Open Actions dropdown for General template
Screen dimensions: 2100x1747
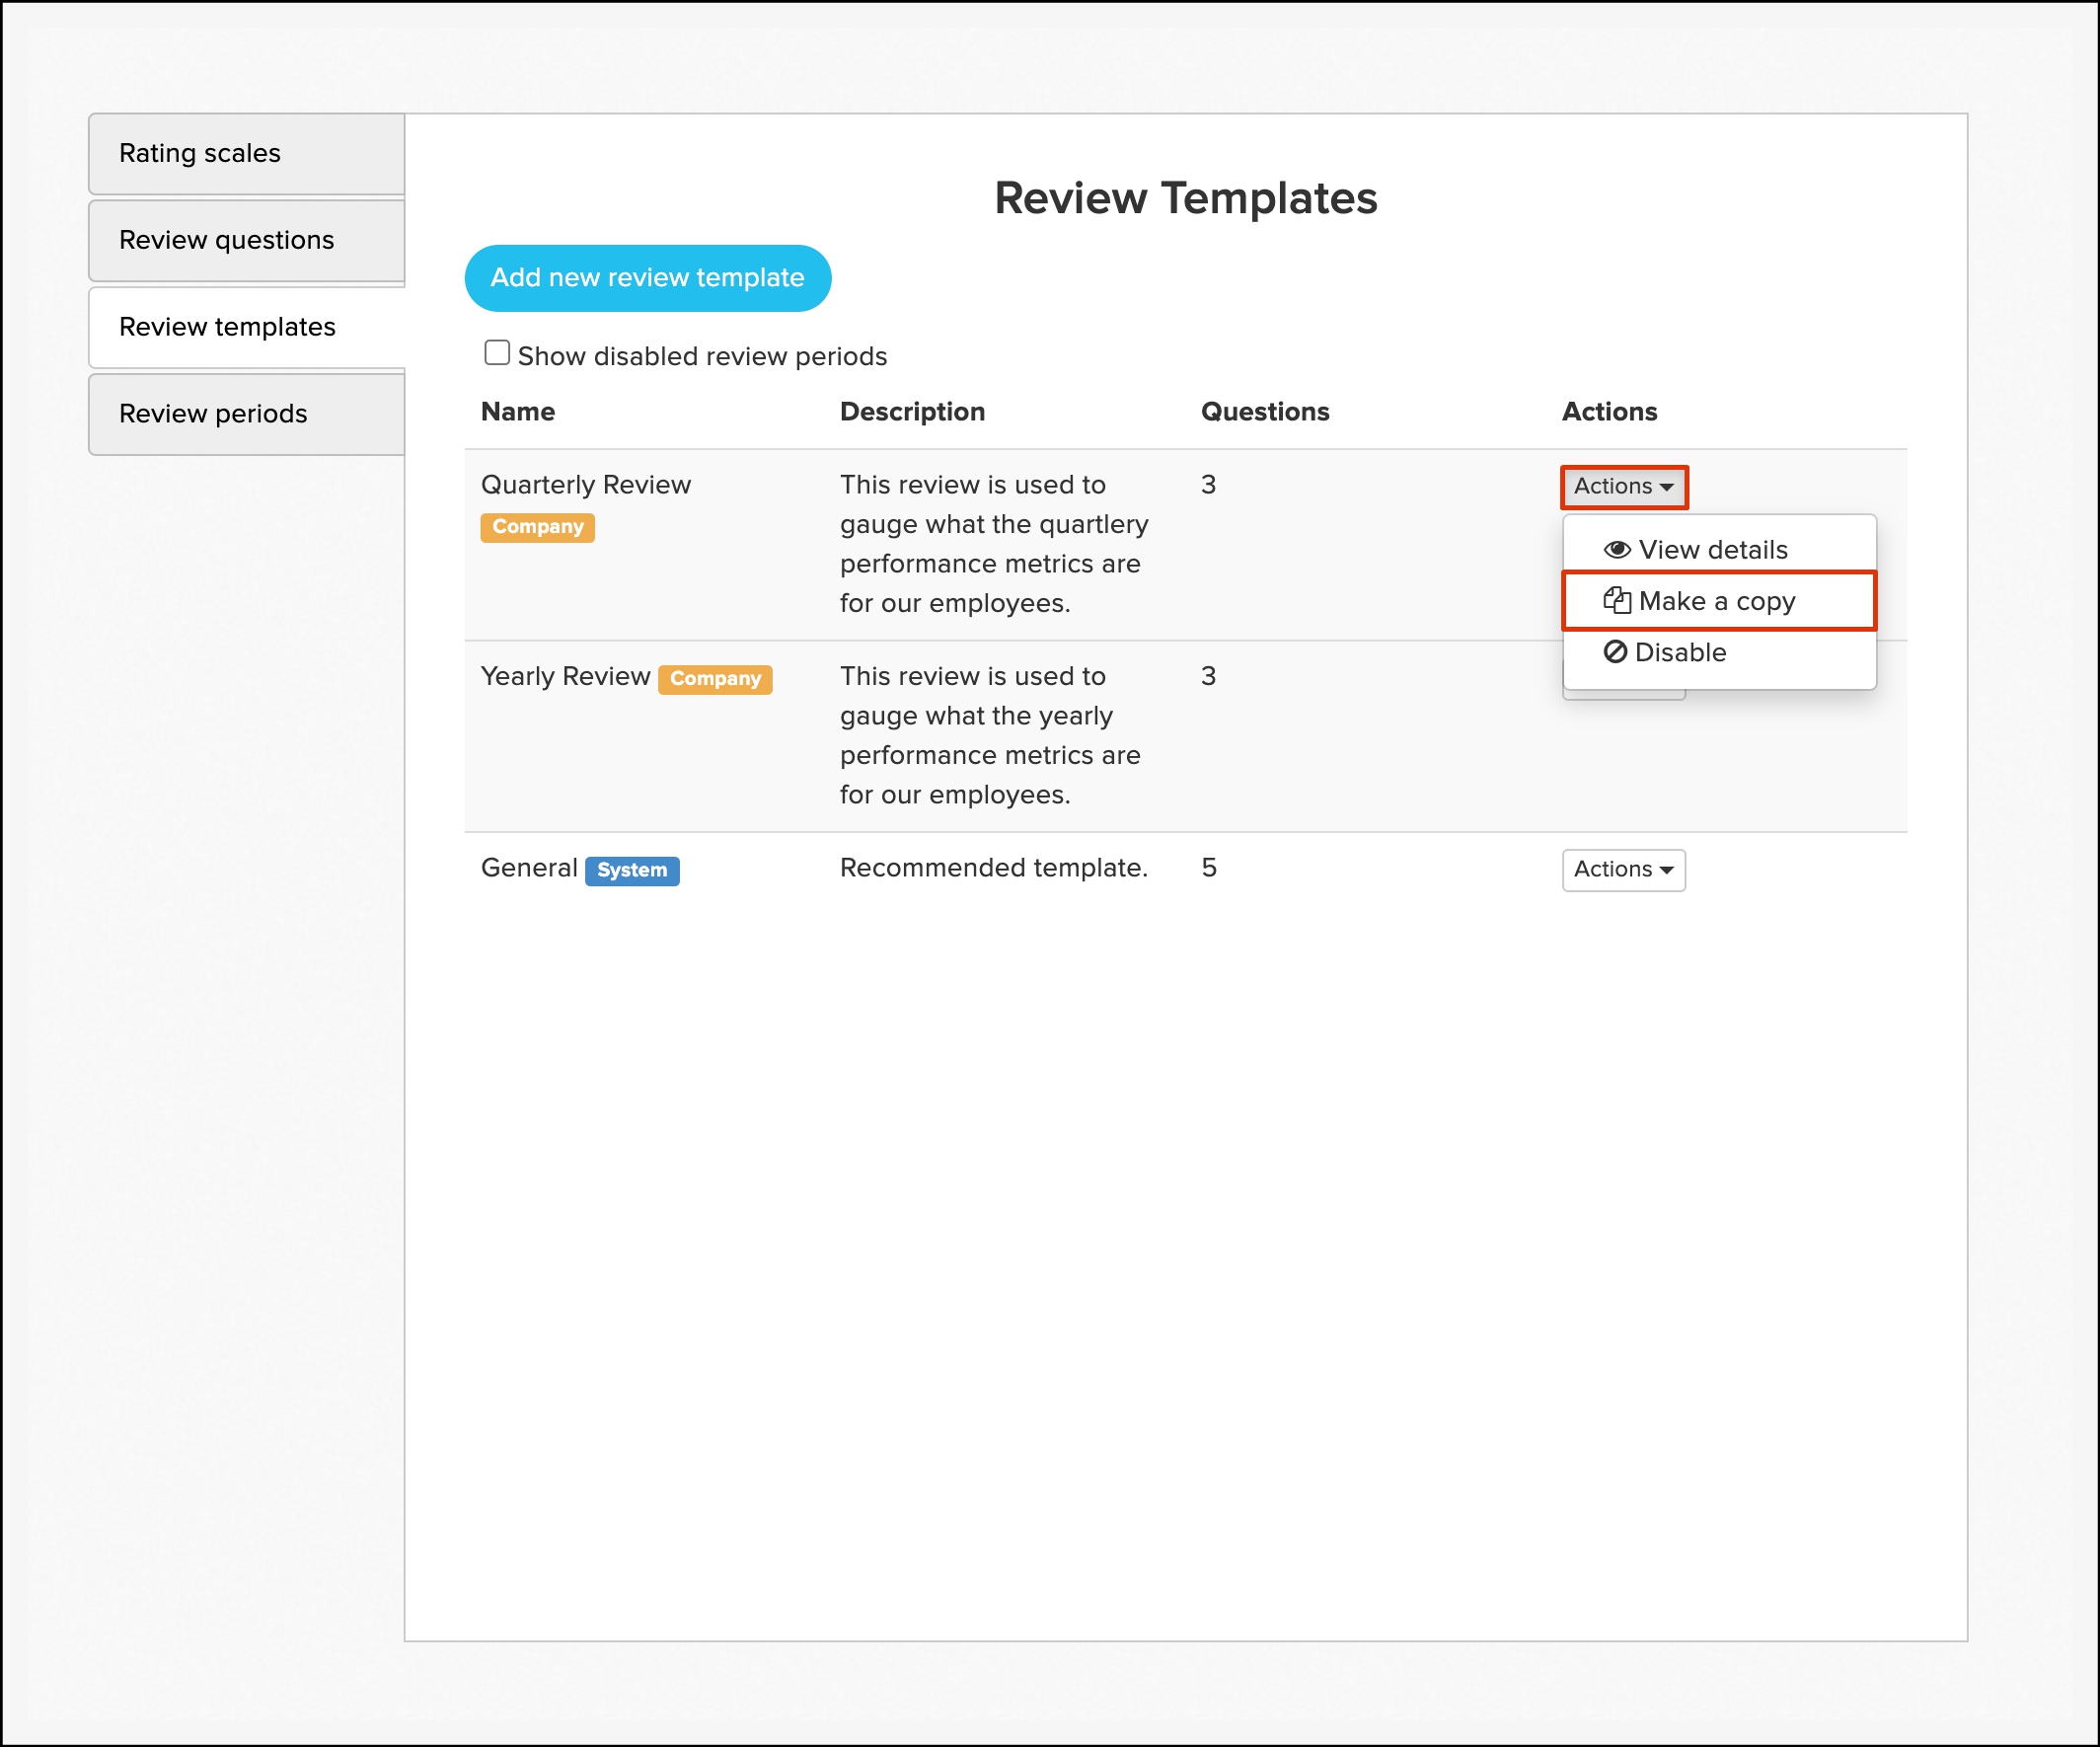[1622, 870]
